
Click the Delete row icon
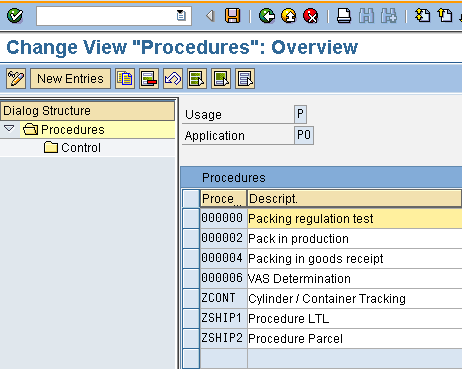tap(149, 79)
